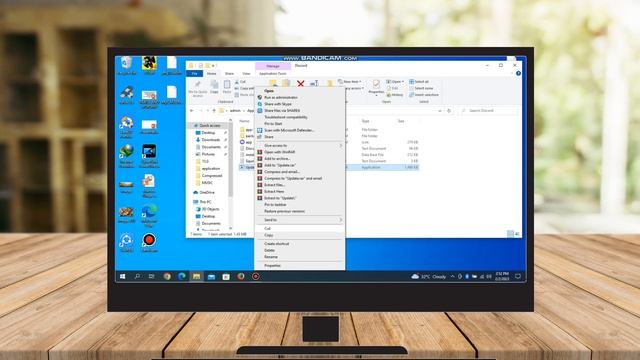The image size is (640, 360).
Task: Open the Application Tools tab
Action: (273, 73)
